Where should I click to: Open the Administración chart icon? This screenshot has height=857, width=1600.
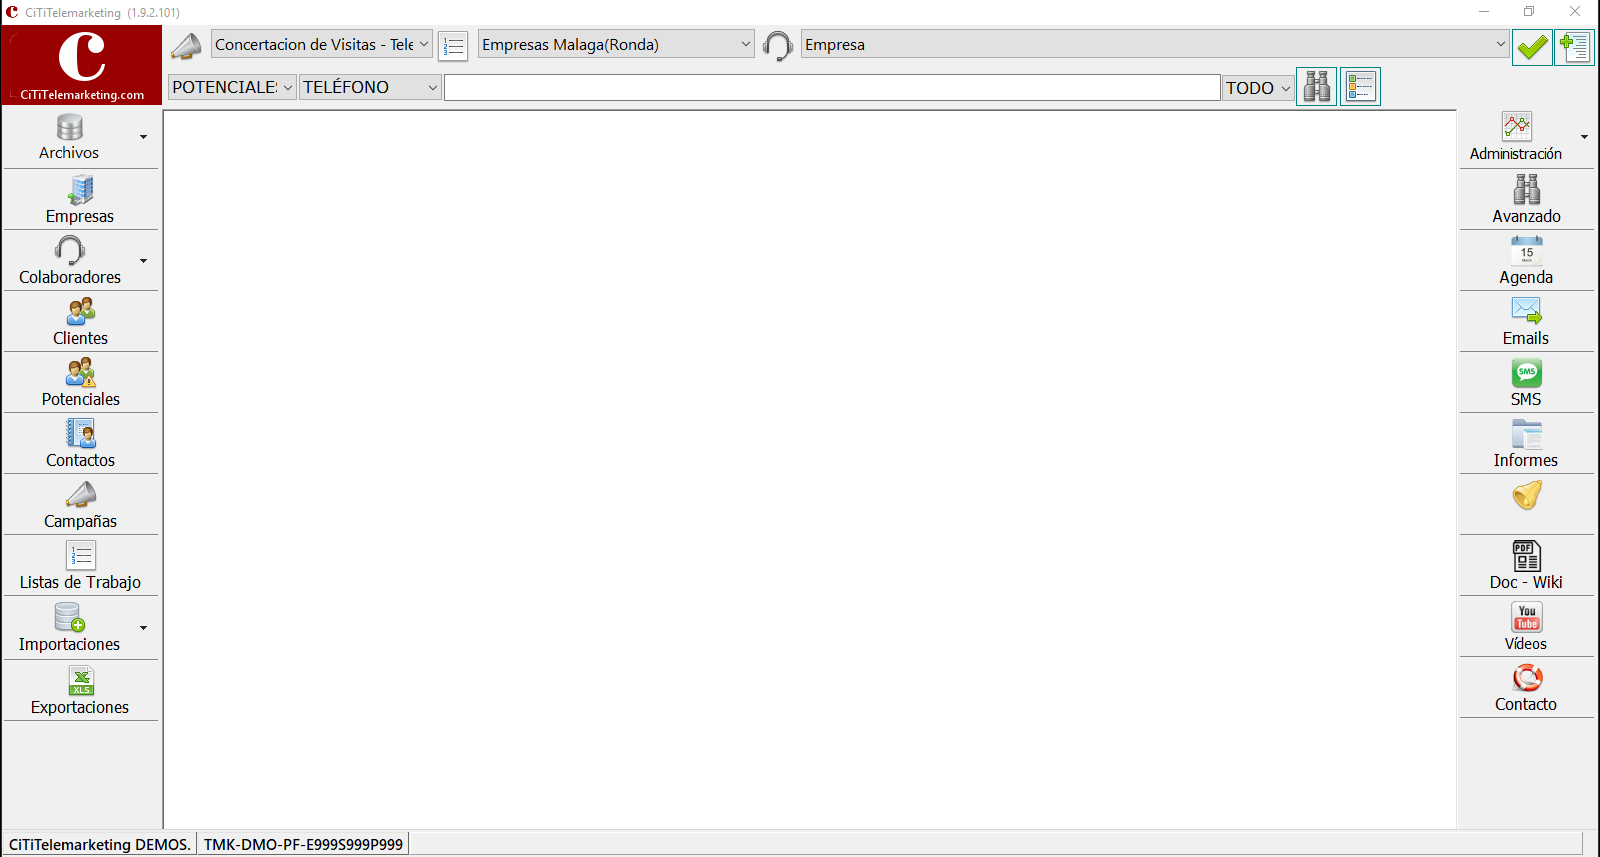point(1517,126)
